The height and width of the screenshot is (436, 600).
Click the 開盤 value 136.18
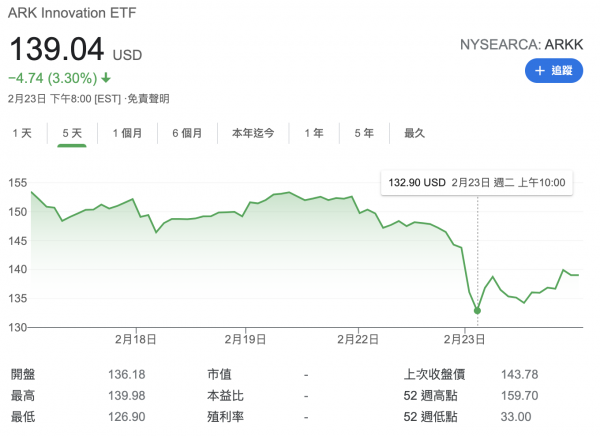127,374
